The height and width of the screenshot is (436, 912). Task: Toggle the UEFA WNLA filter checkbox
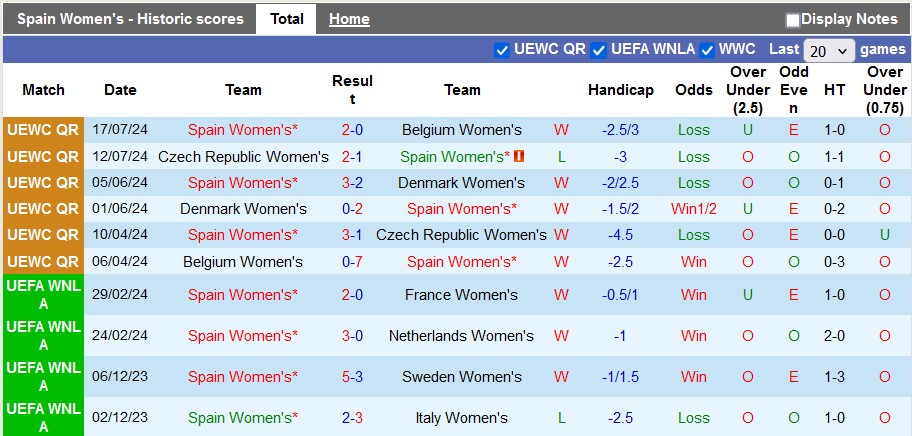click(x=599, y=50)
